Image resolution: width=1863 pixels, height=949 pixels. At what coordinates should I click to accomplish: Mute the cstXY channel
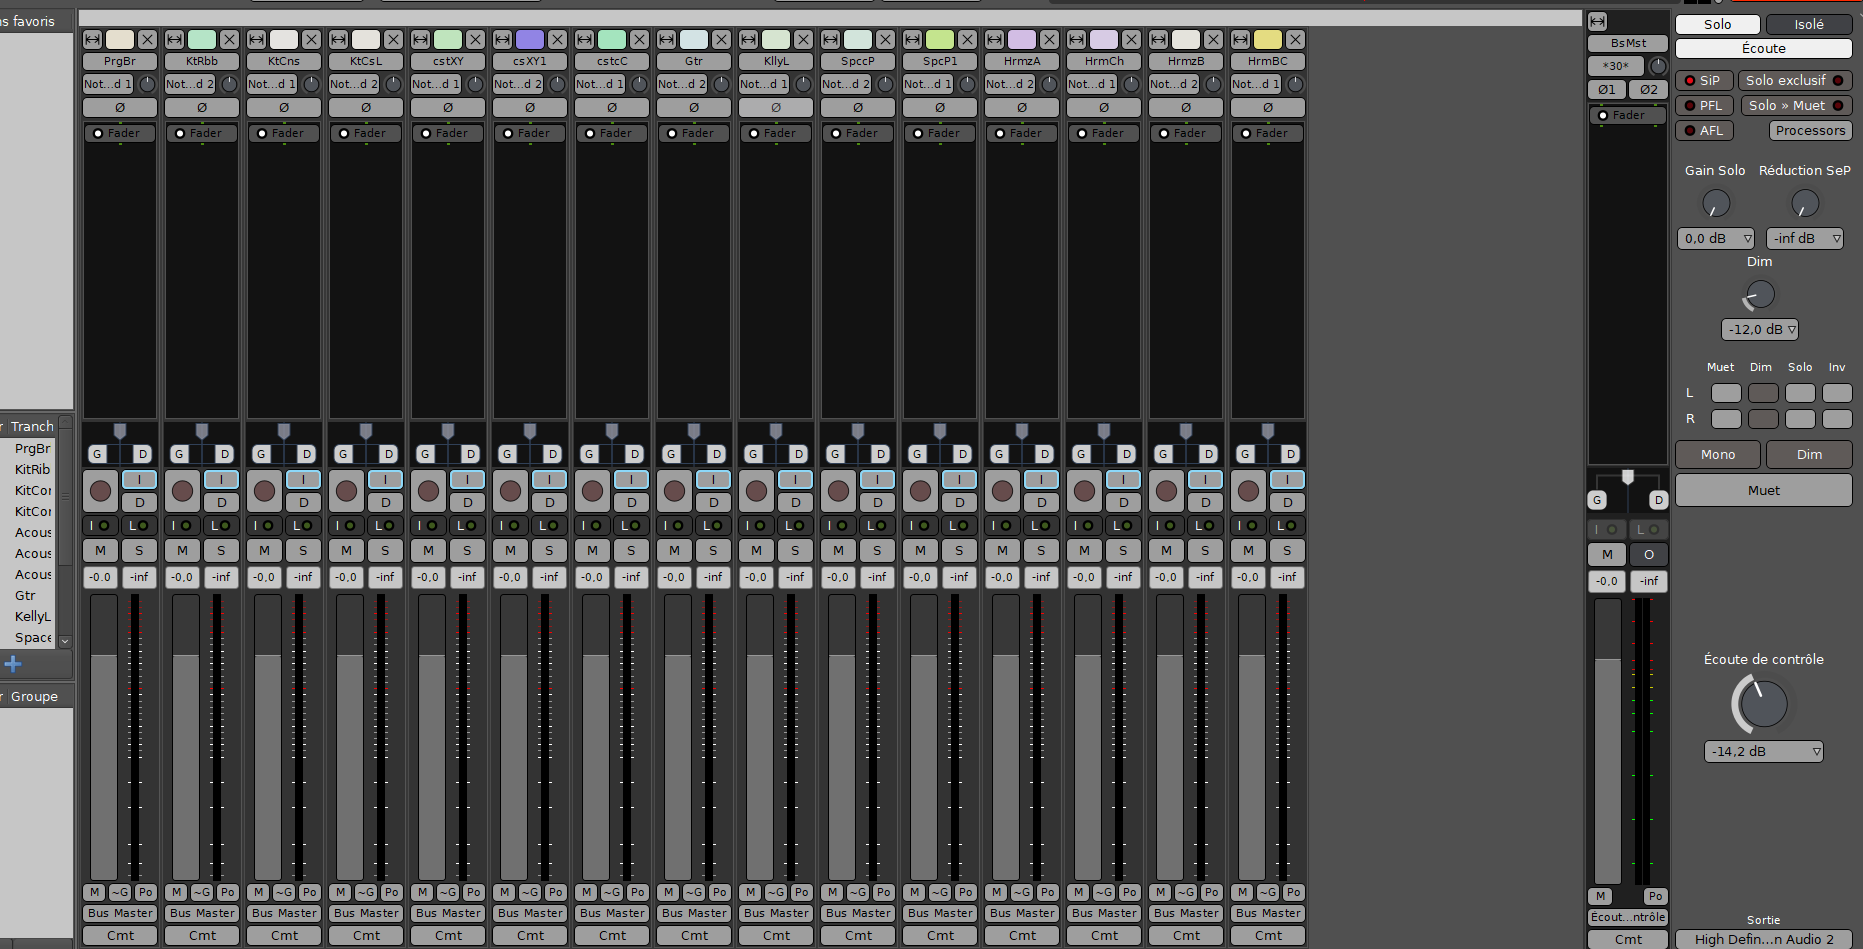coord(429,550)
